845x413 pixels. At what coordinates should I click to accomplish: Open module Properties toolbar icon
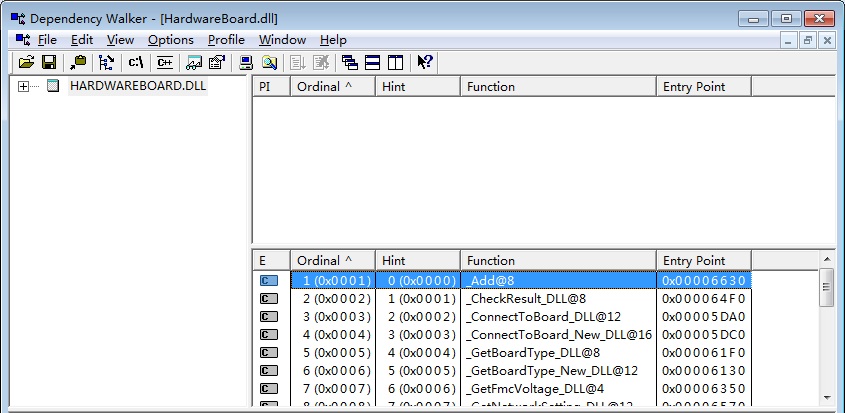coord(217,63)
